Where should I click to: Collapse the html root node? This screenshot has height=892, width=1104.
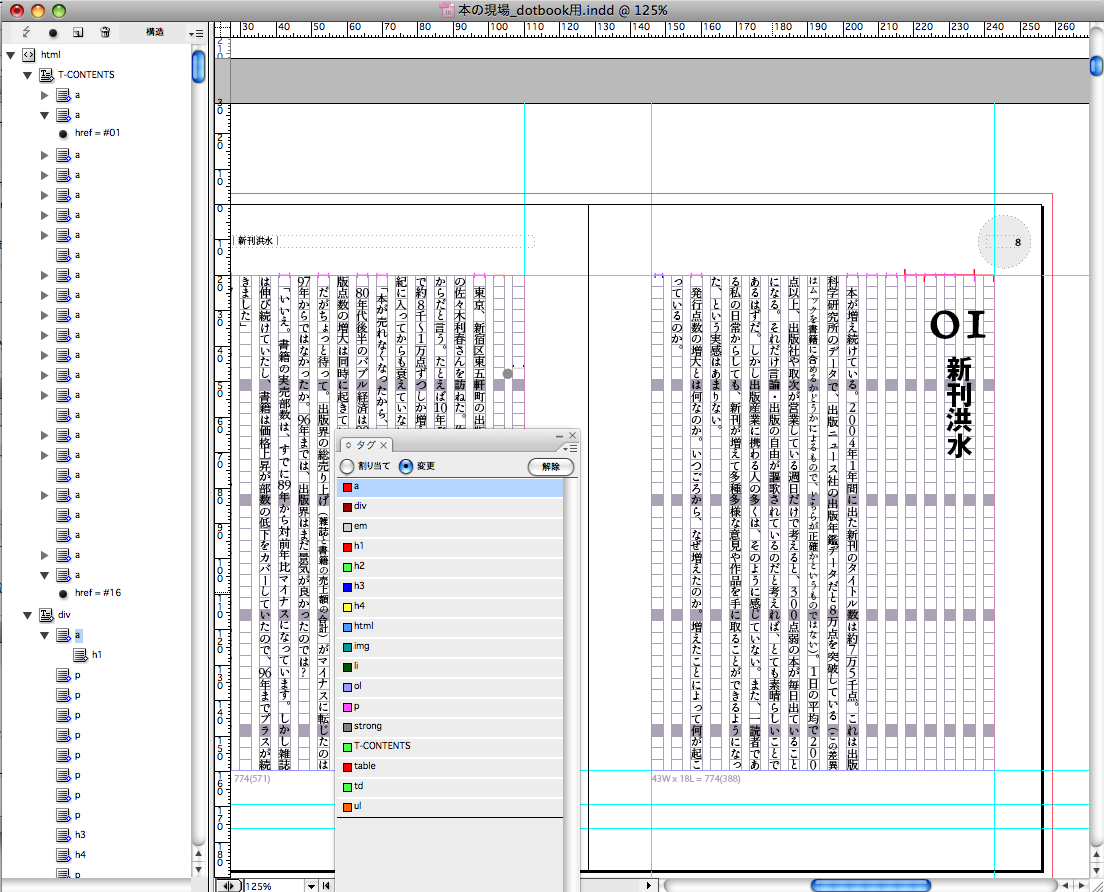click(11, 55)
